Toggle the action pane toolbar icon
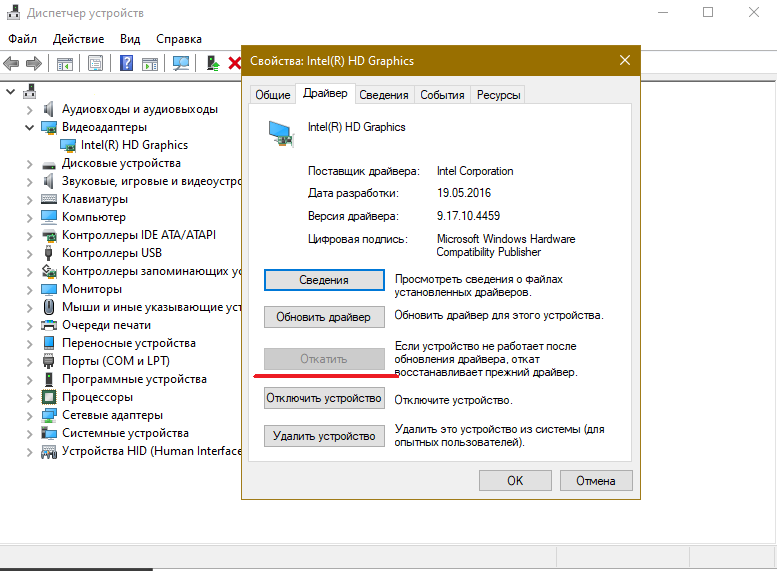This screenshot has width=777, height=571. pyautogui.click(x=150, y=63)
